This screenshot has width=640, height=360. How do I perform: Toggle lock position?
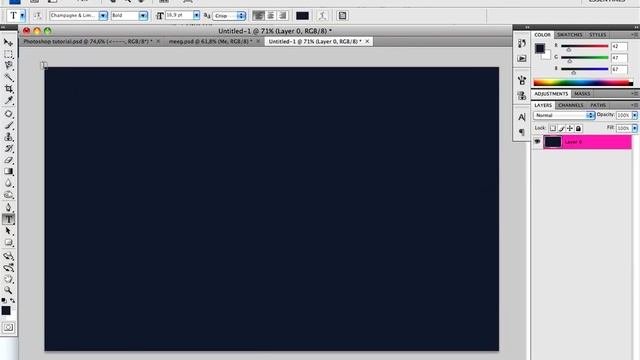(x=570, y=128)
